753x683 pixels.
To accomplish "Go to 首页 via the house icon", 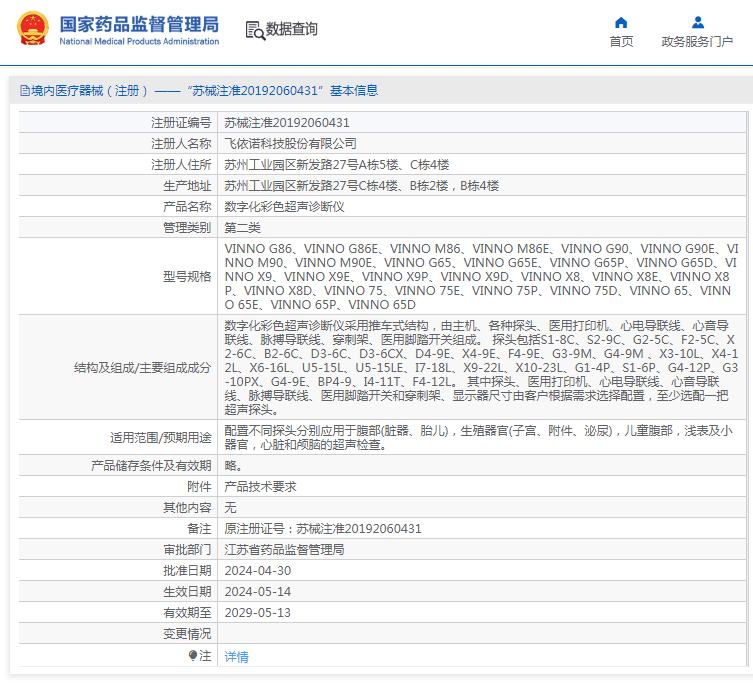I will coord(621,23).
